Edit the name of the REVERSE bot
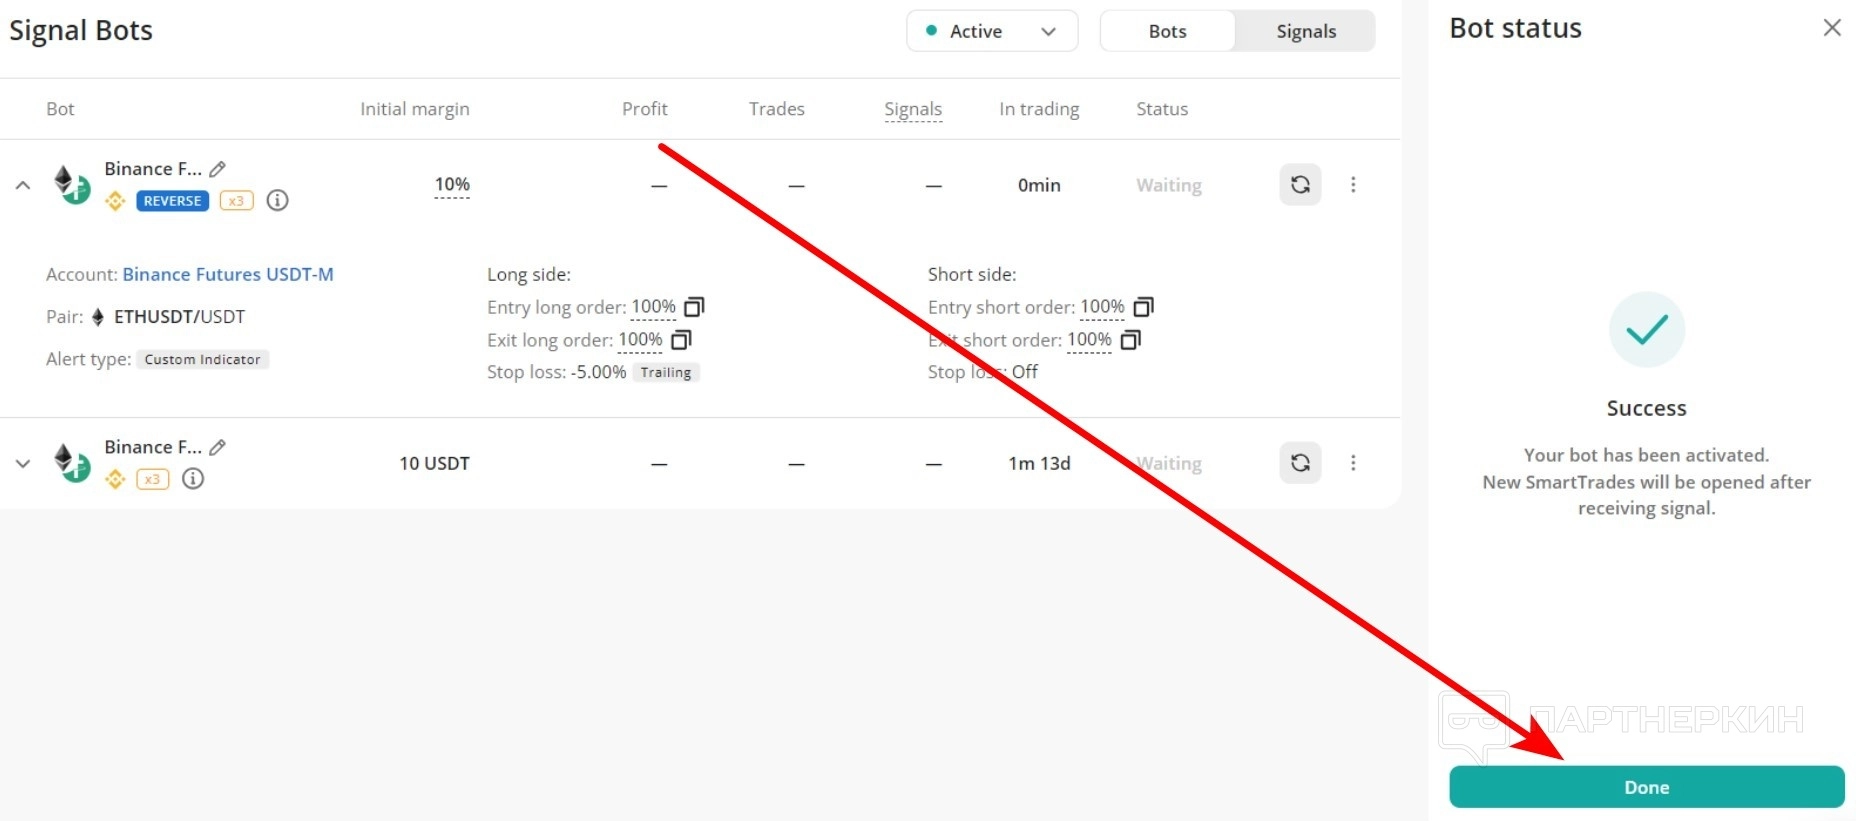 coord(218,169)
